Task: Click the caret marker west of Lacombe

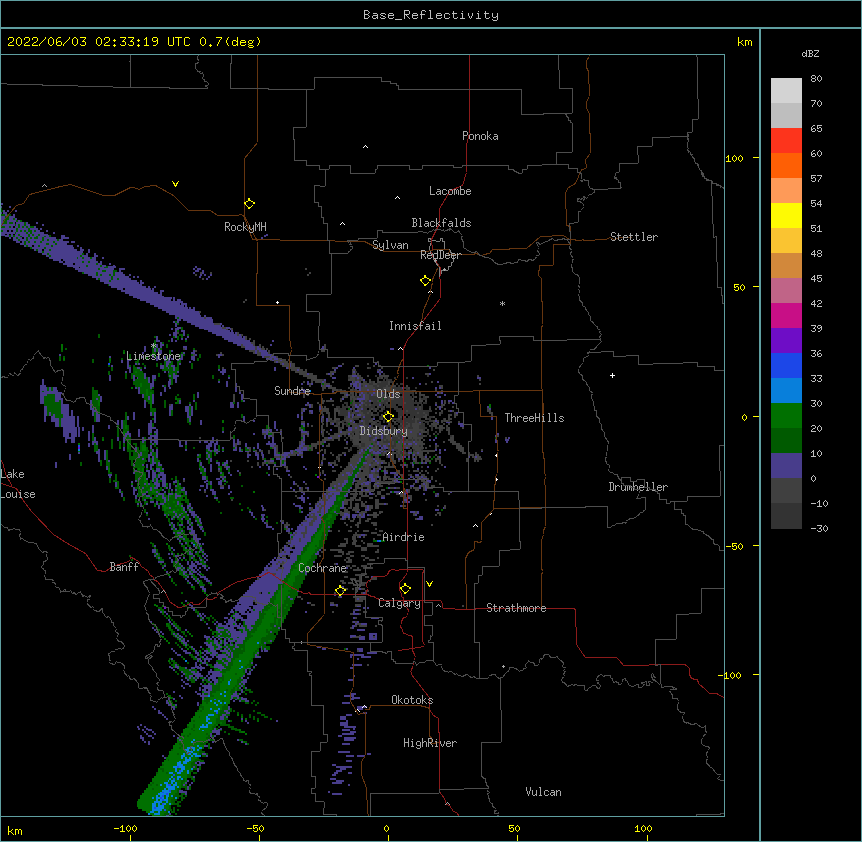Action: click(x=397, y=197)
